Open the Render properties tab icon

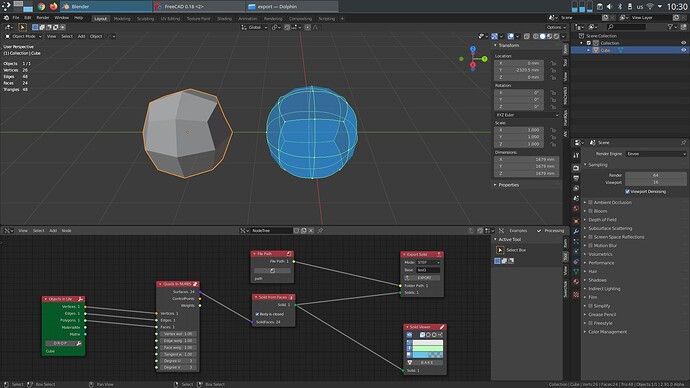(x=576, y=168)
